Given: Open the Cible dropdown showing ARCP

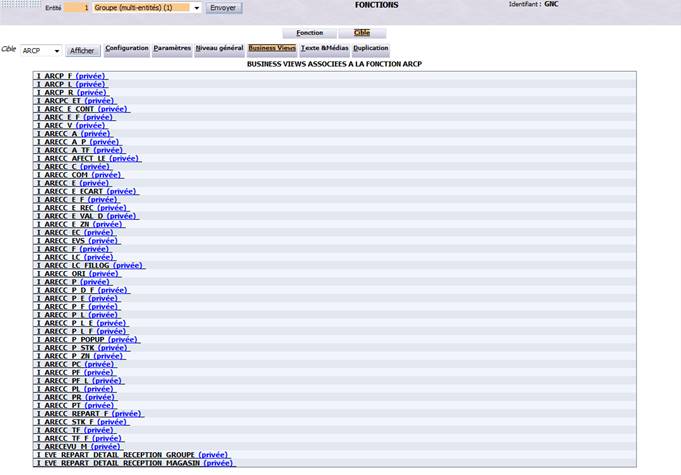Looking at the screenshot, I should coord(41,51).
